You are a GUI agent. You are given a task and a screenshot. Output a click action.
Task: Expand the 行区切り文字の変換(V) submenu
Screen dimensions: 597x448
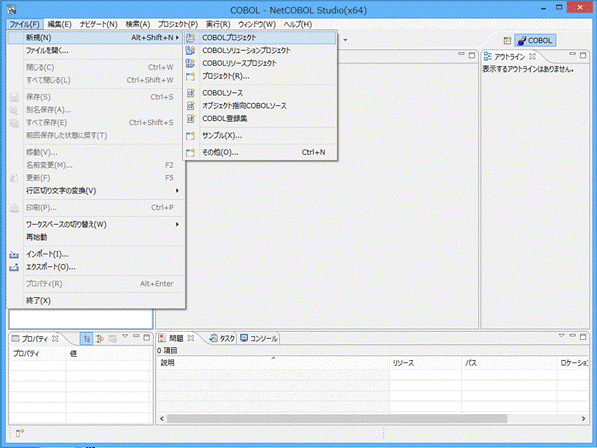177,191
